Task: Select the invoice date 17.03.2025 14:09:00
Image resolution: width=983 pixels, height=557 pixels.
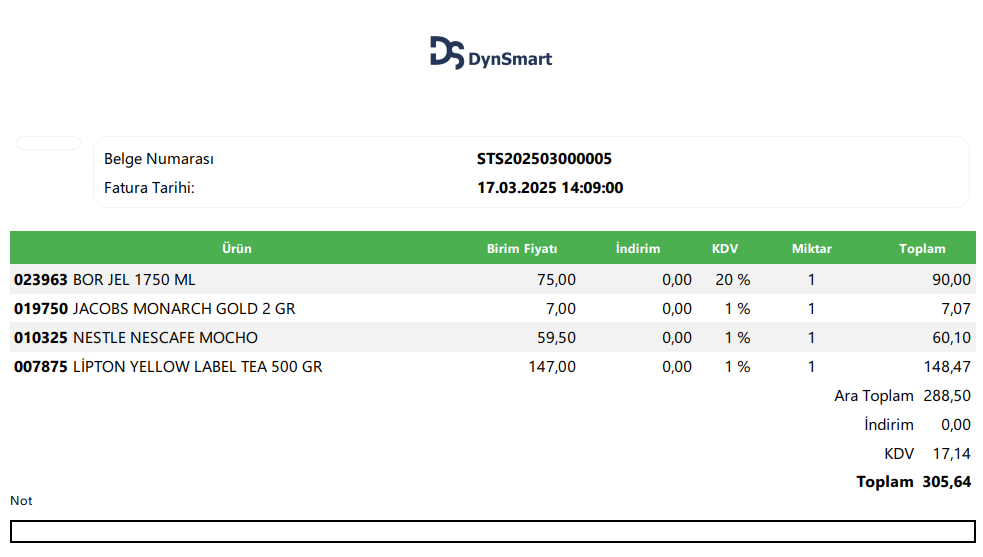Action: coord(550,188)
